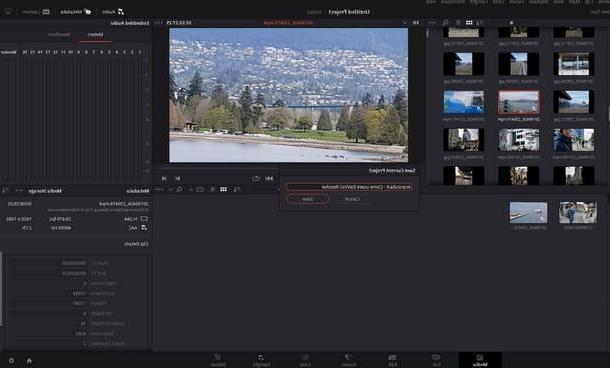Click the video codec icon in metadata
Image resolution: width=610 pixels, height=368 pixels.
144,219
